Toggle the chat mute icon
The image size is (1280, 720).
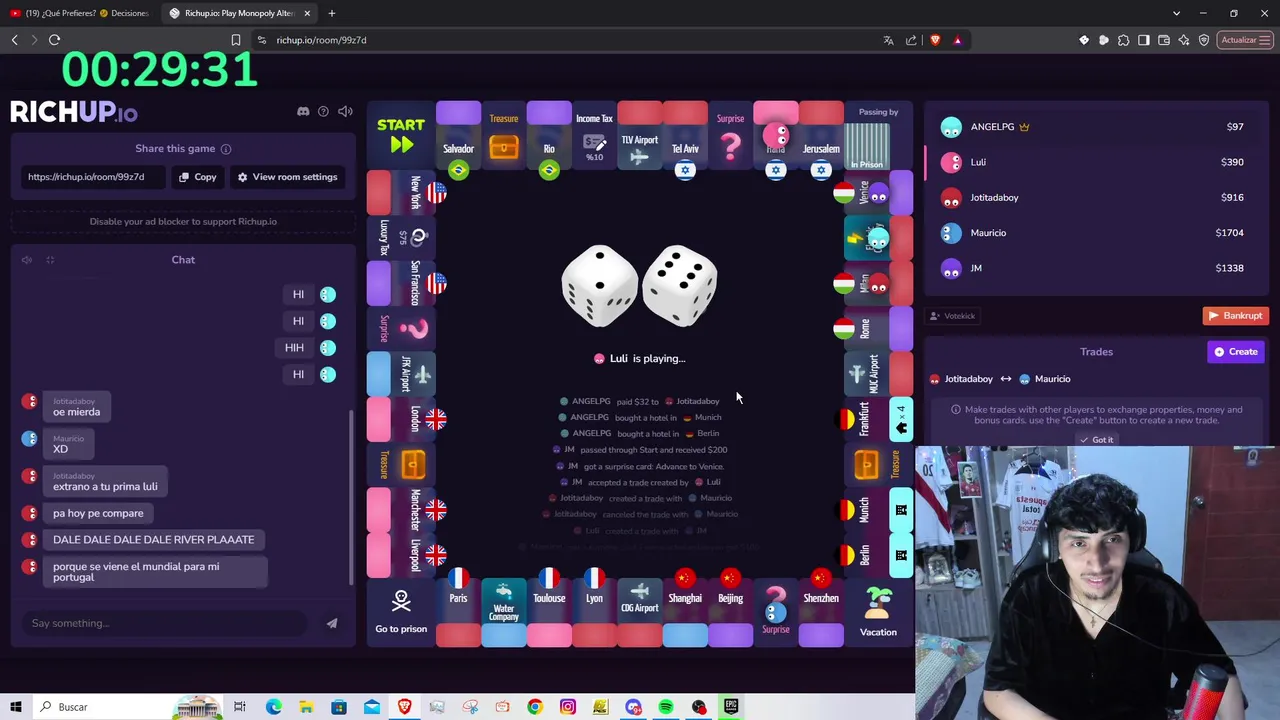pos(27,260)
